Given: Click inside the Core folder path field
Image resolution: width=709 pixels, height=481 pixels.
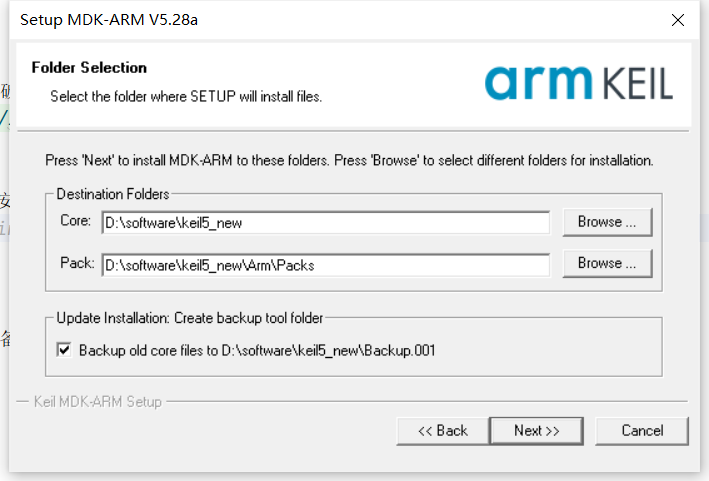Looking at the screenshot, I should (326, 222).
